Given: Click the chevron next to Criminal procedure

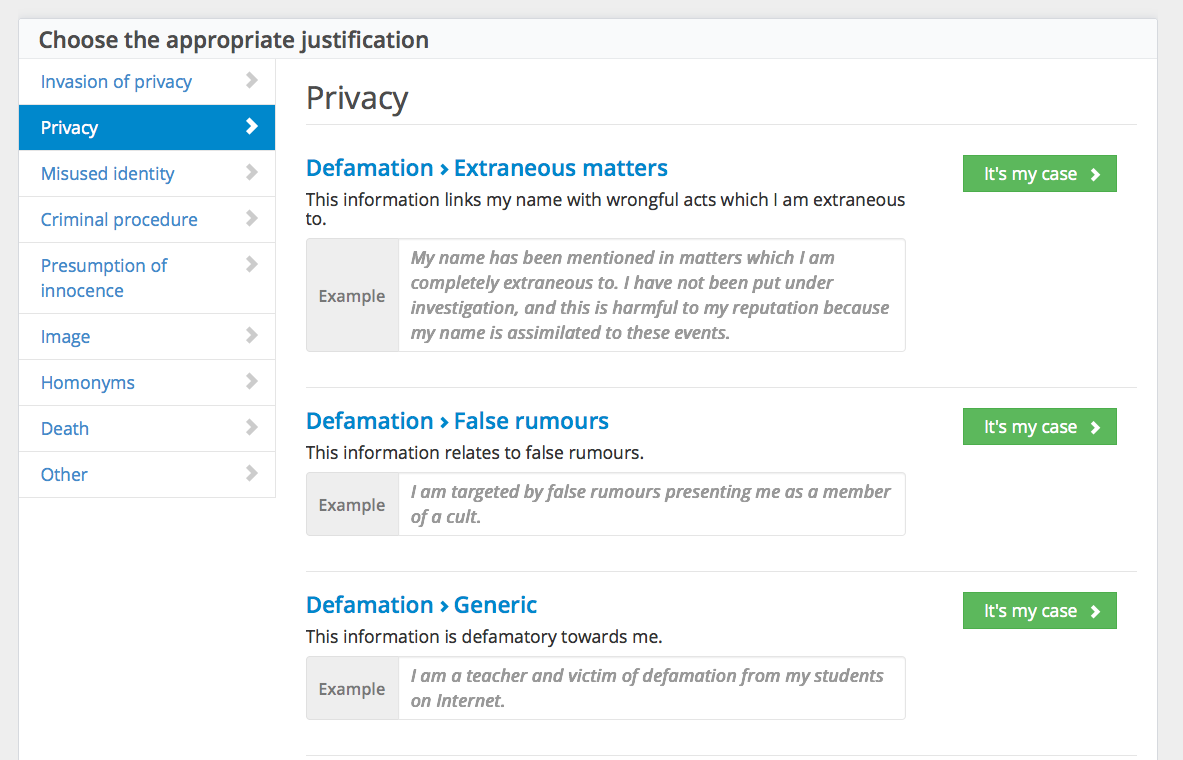Looking at the screenshot, I should pos(251,219).
